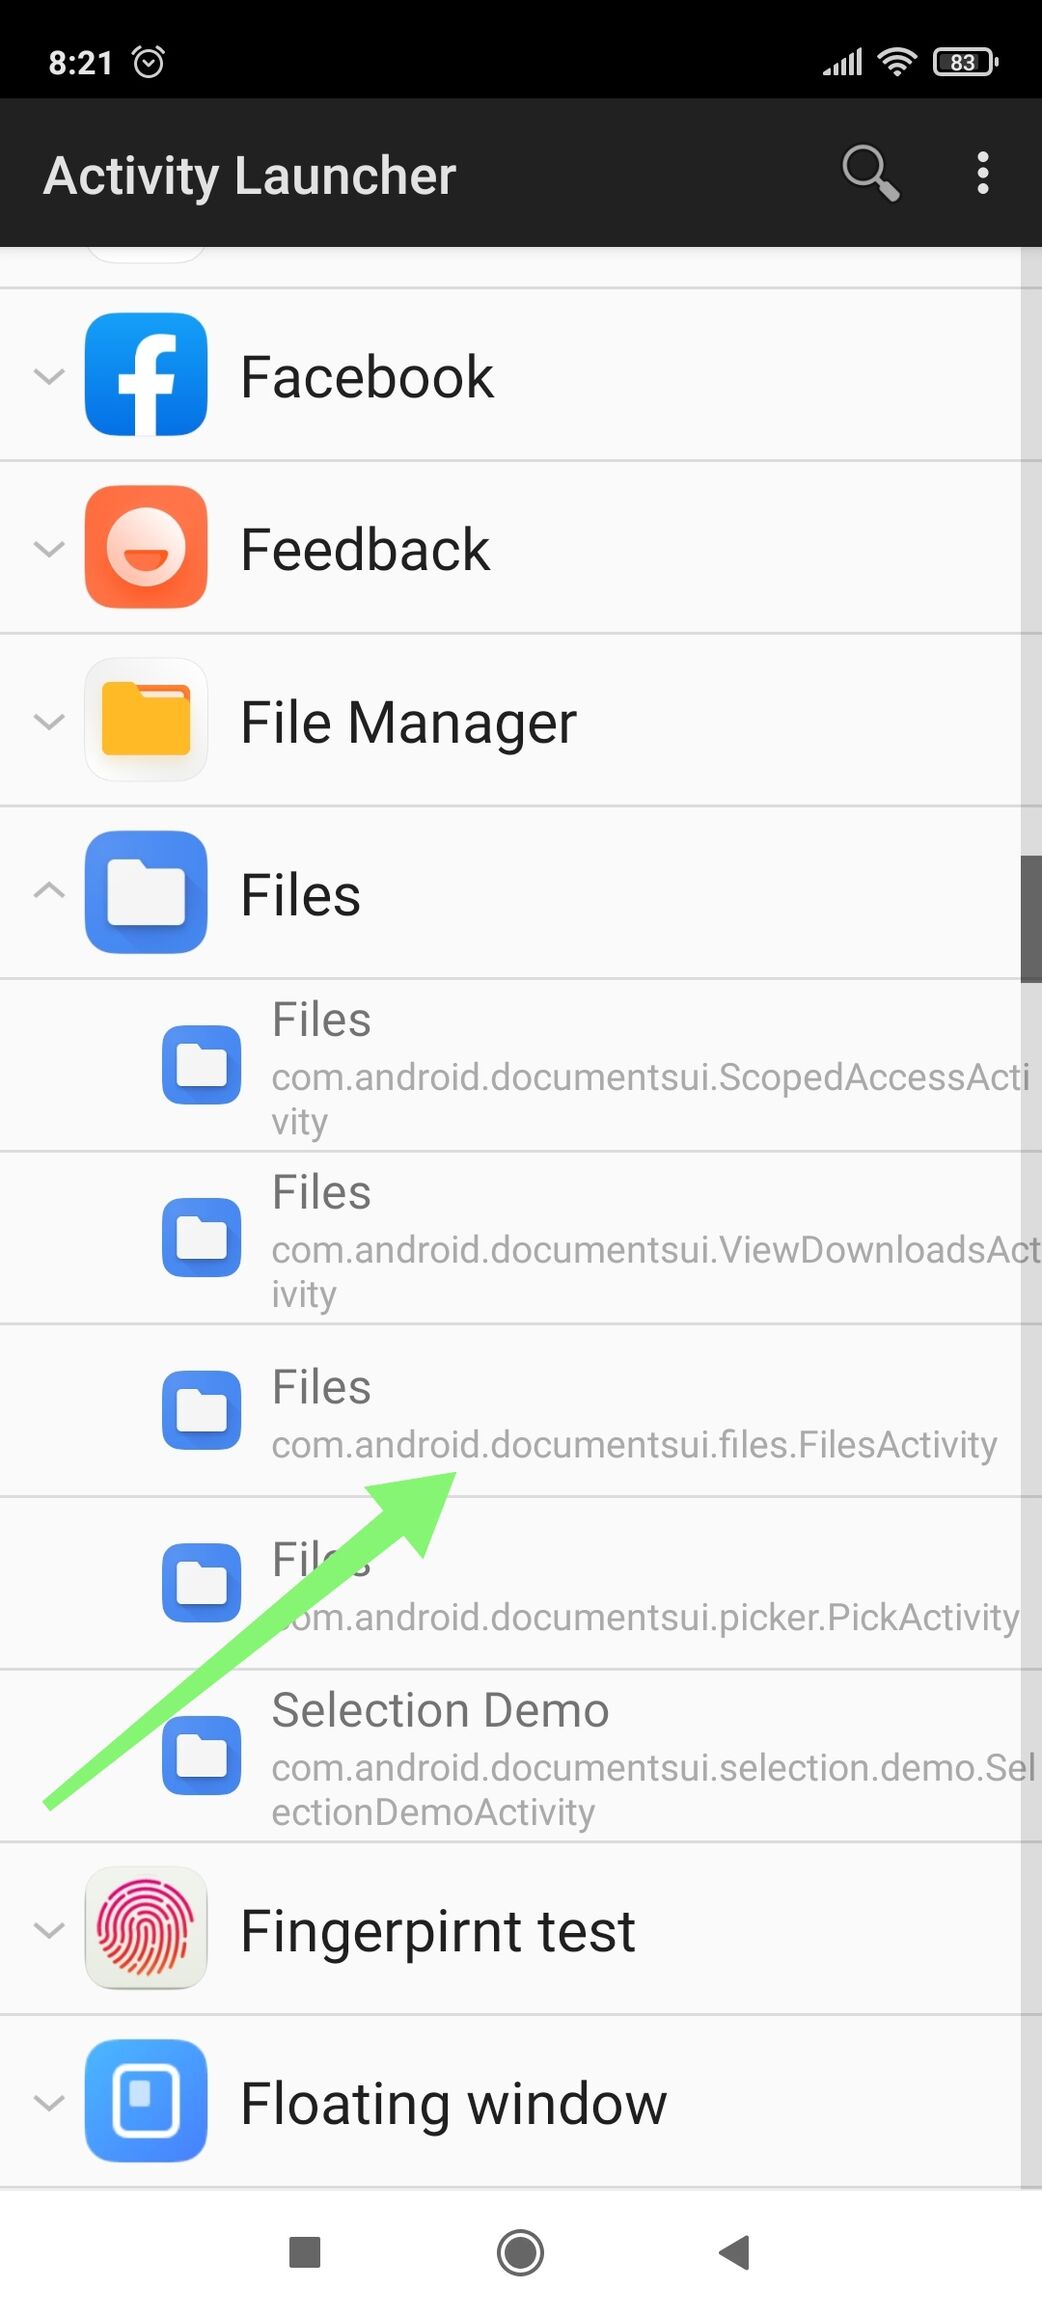Expand the Facebook activity list chevron
This screenshot has height=2315, width=1042.
tap(49, 376)
